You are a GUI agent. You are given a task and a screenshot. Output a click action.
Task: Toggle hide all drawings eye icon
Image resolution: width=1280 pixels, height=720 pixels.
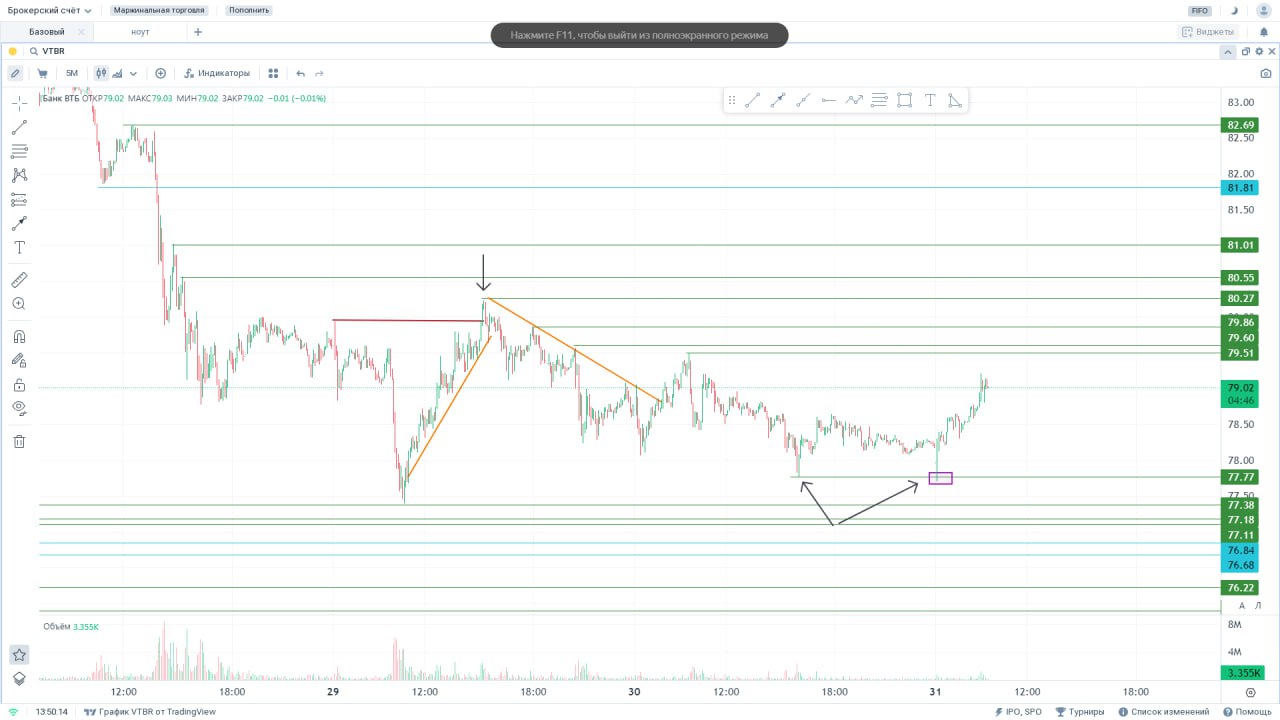(19, 407)
